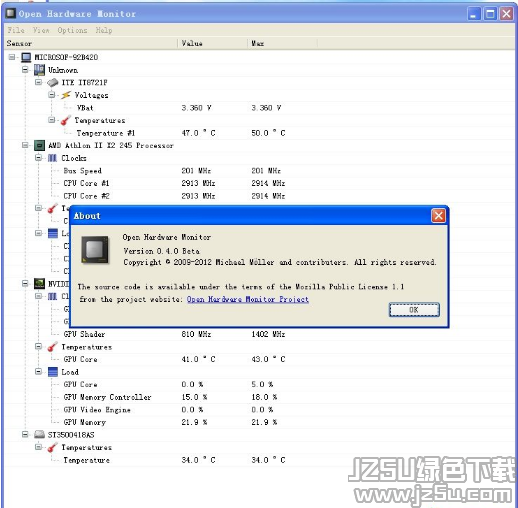This screenshot has width=518, height=508.
Task: Click the Max column header
Action: 282,43
